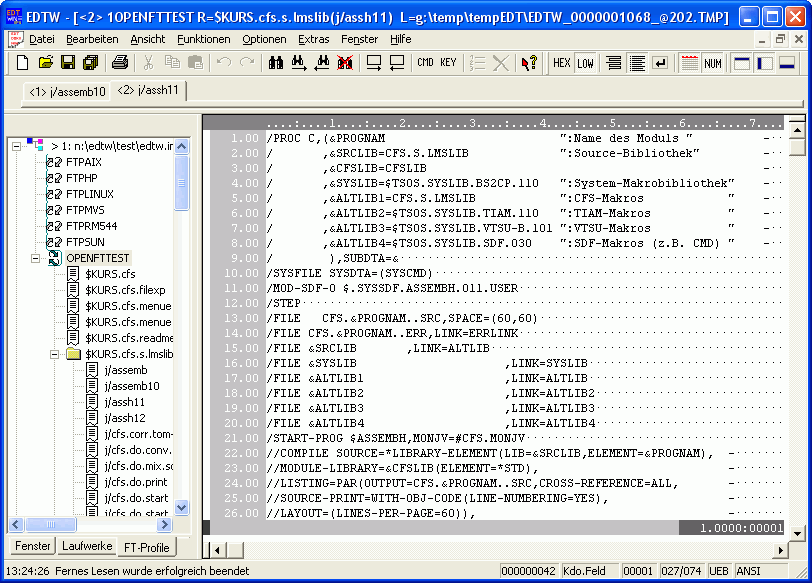Collapse the root n:\edtw\test tree node
The width and height of the screenshot is (812, 583).
(17, 146)
